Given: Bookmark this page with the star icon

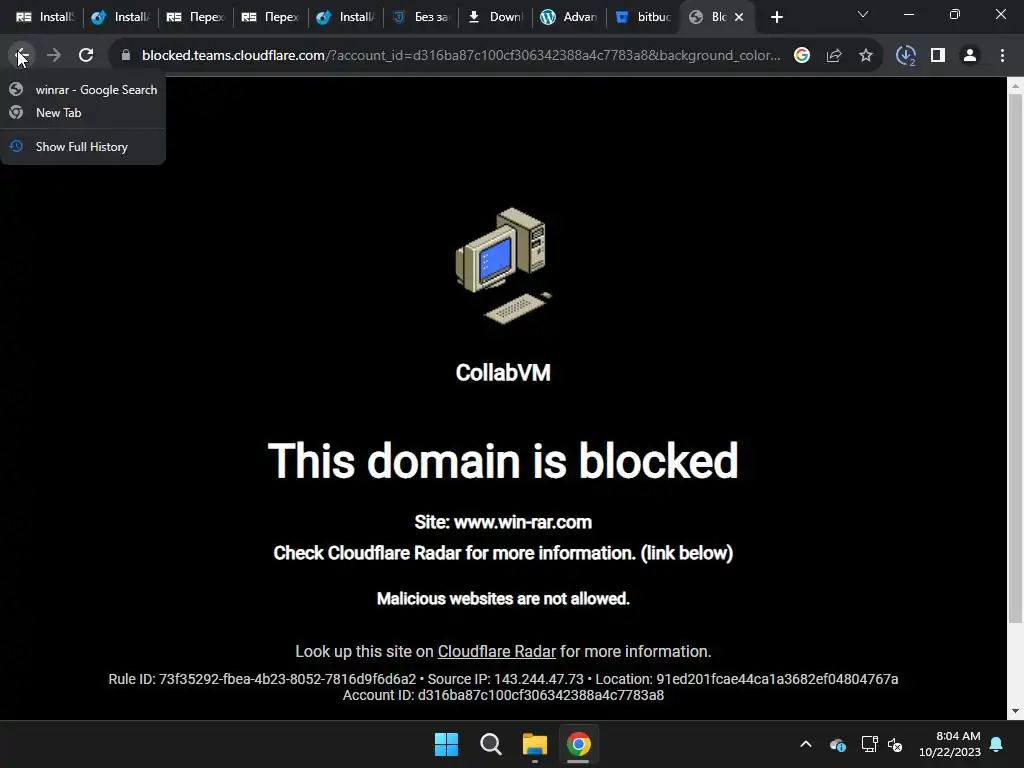Looking at the screenshot, I should point(865,56).
